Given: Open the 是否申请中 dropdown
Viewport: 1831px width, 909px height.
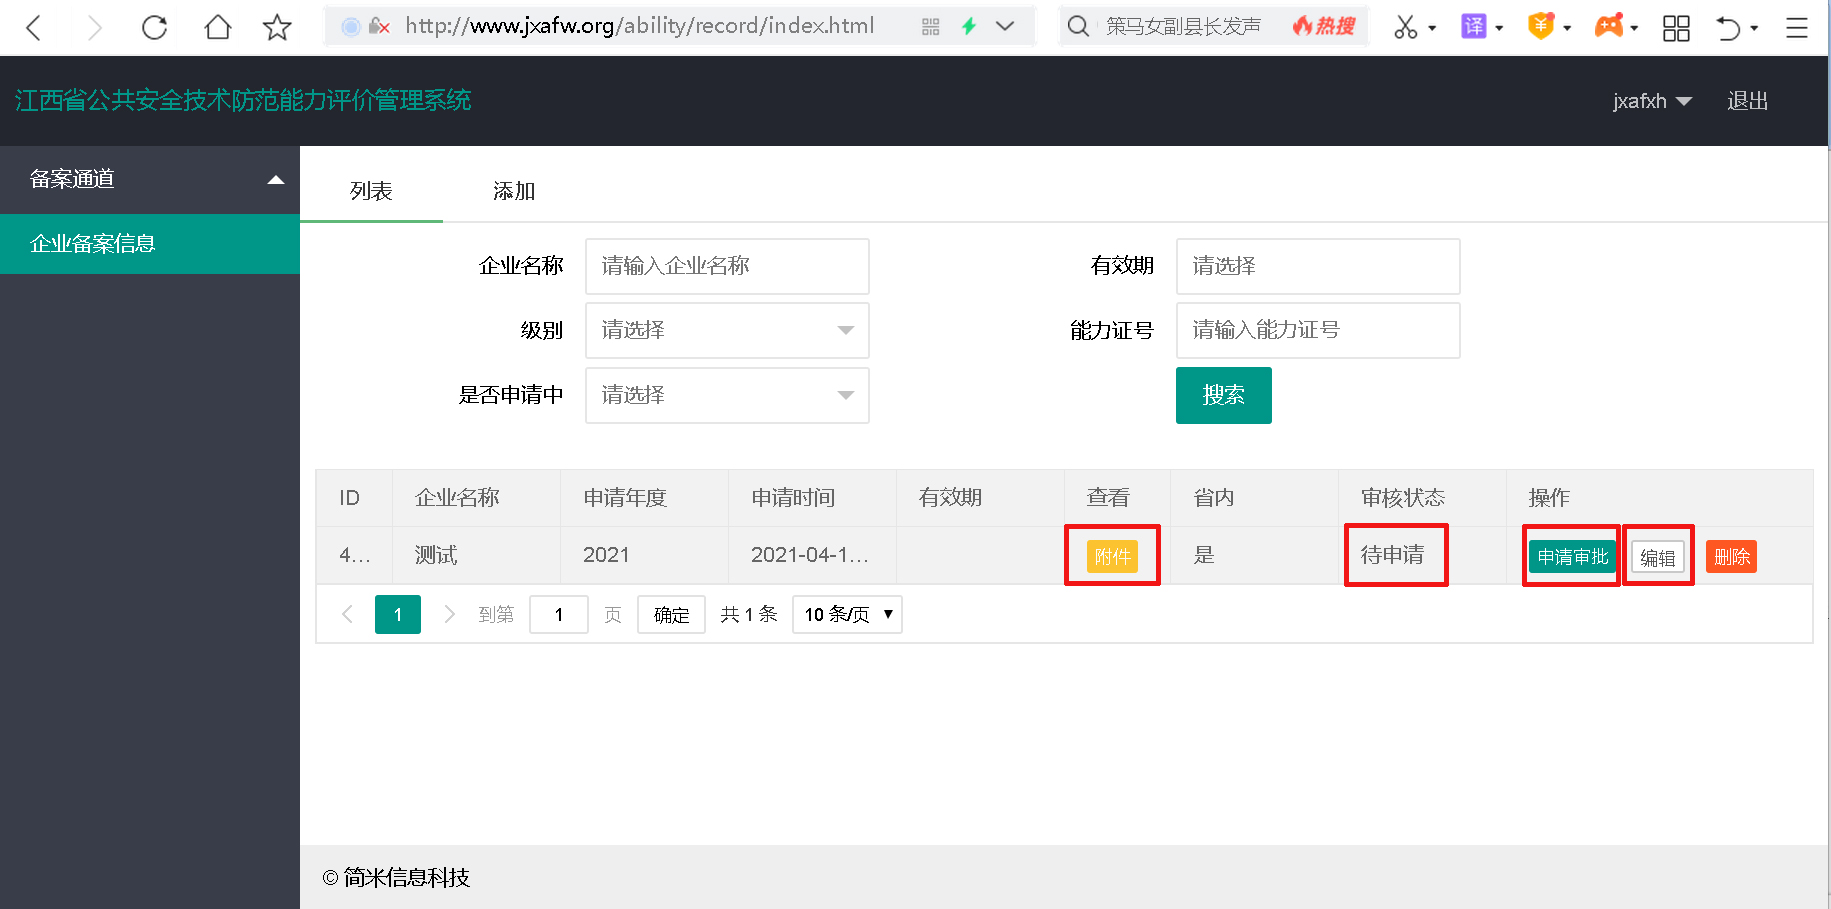Looking at the screenshot, I should [727, 395].
